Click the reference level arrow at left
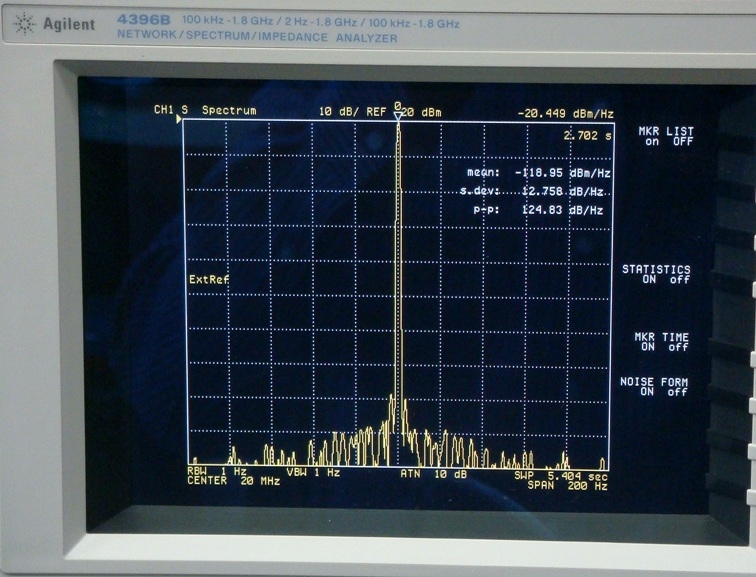Viewport: 756px width, 577px height. (x=179, y=119)
